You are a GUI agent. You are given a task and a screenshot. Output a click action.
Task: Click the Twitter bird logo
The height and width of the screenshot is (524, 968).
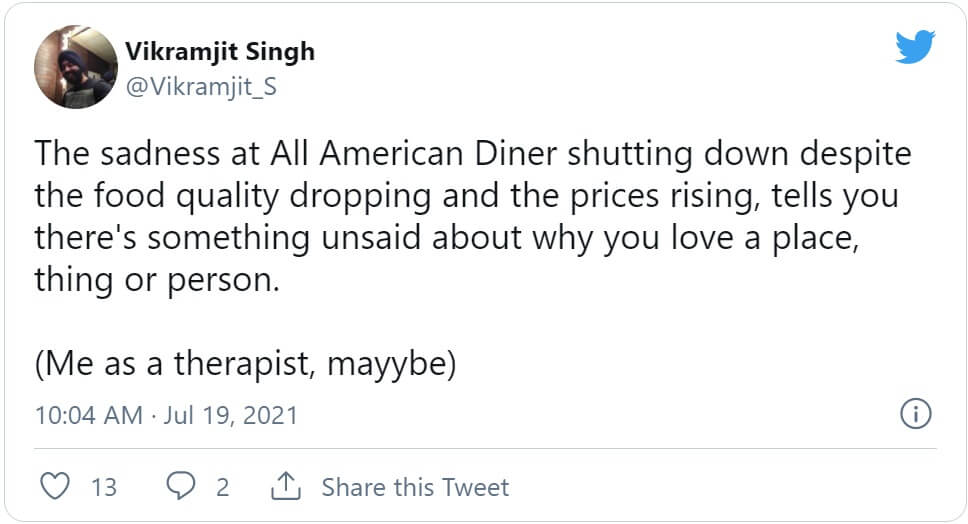click(x=914, y=47)
